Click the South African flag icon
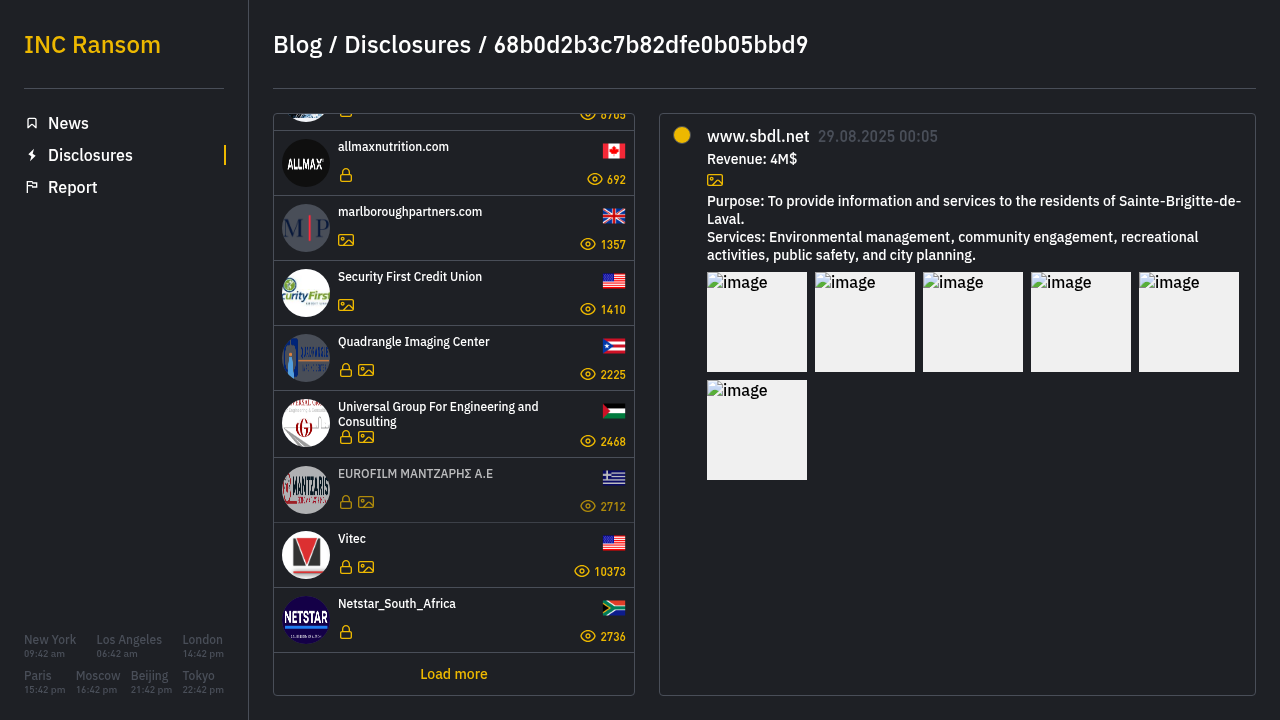Image resolution: width=1280 pixels, height=720 pixels. point(614,608)
